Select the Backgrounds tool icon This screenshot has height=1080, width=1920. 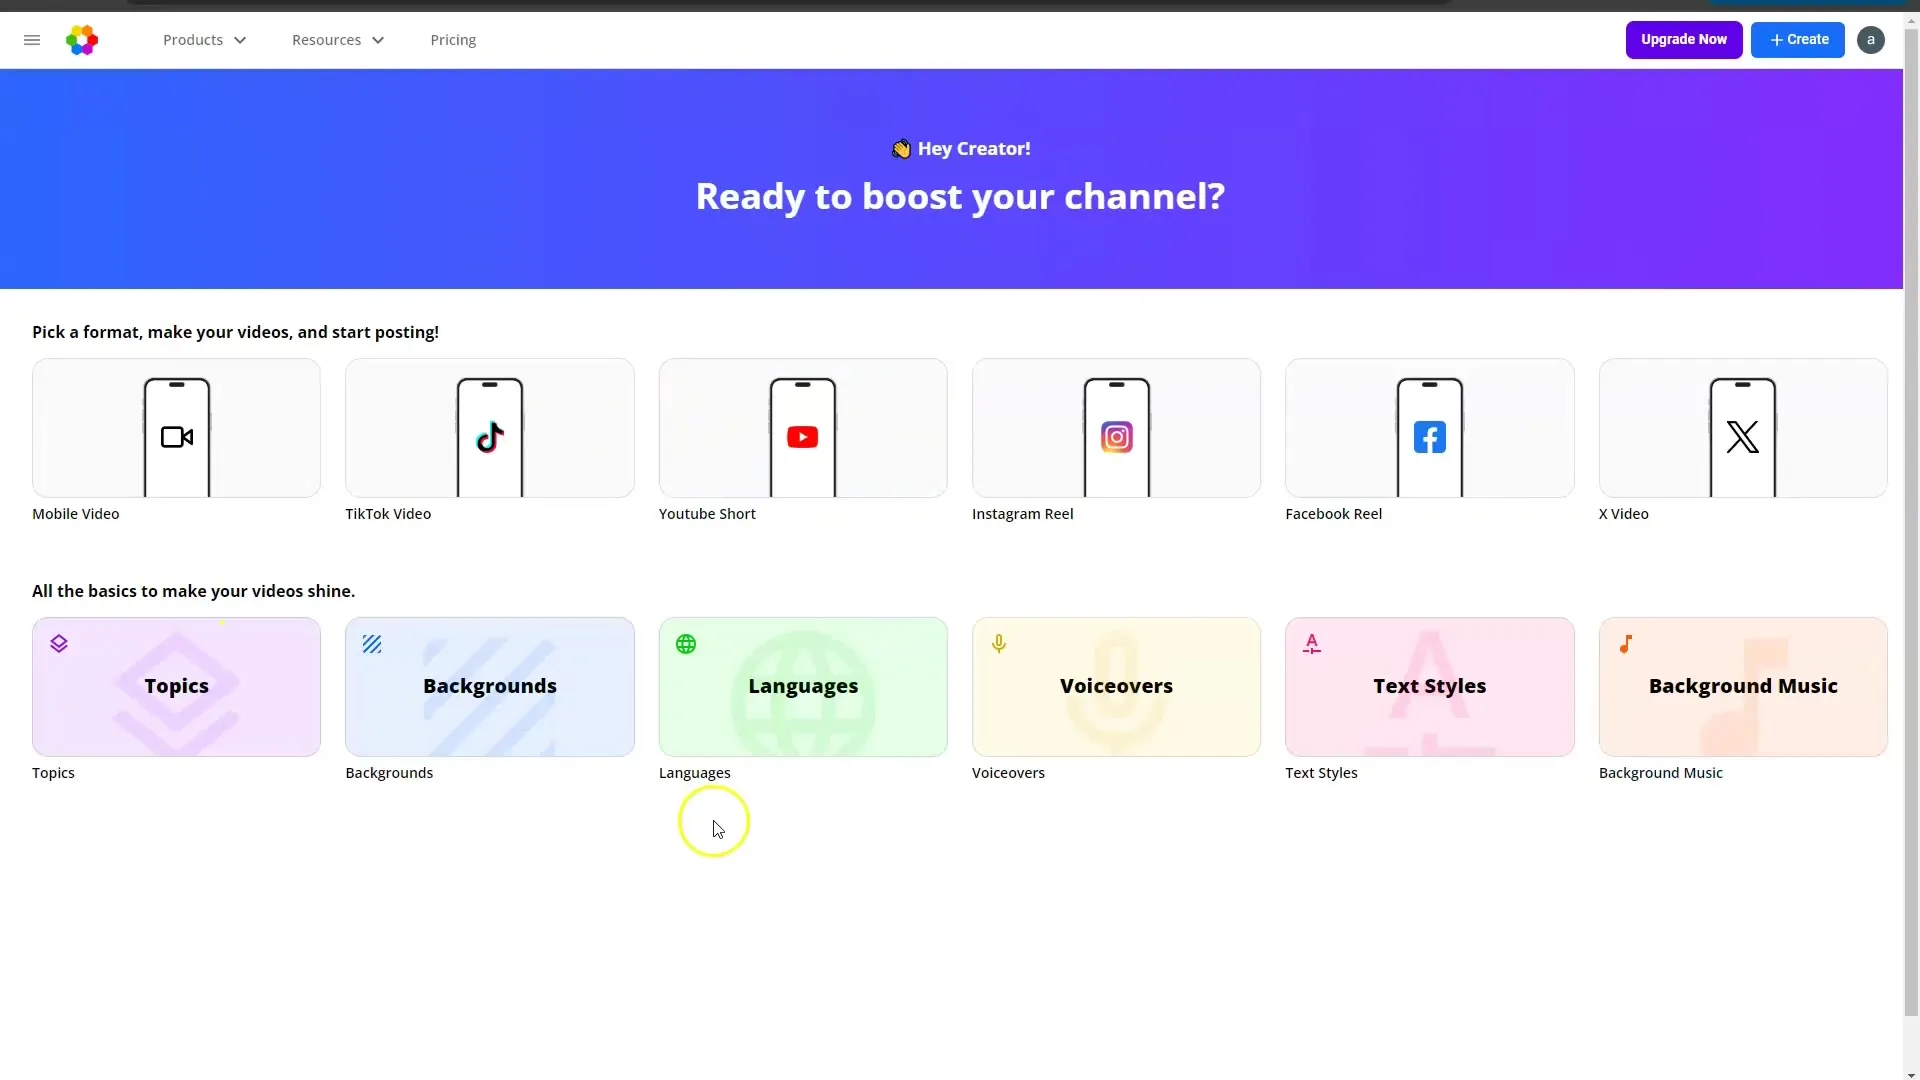[x=372, y=644]
